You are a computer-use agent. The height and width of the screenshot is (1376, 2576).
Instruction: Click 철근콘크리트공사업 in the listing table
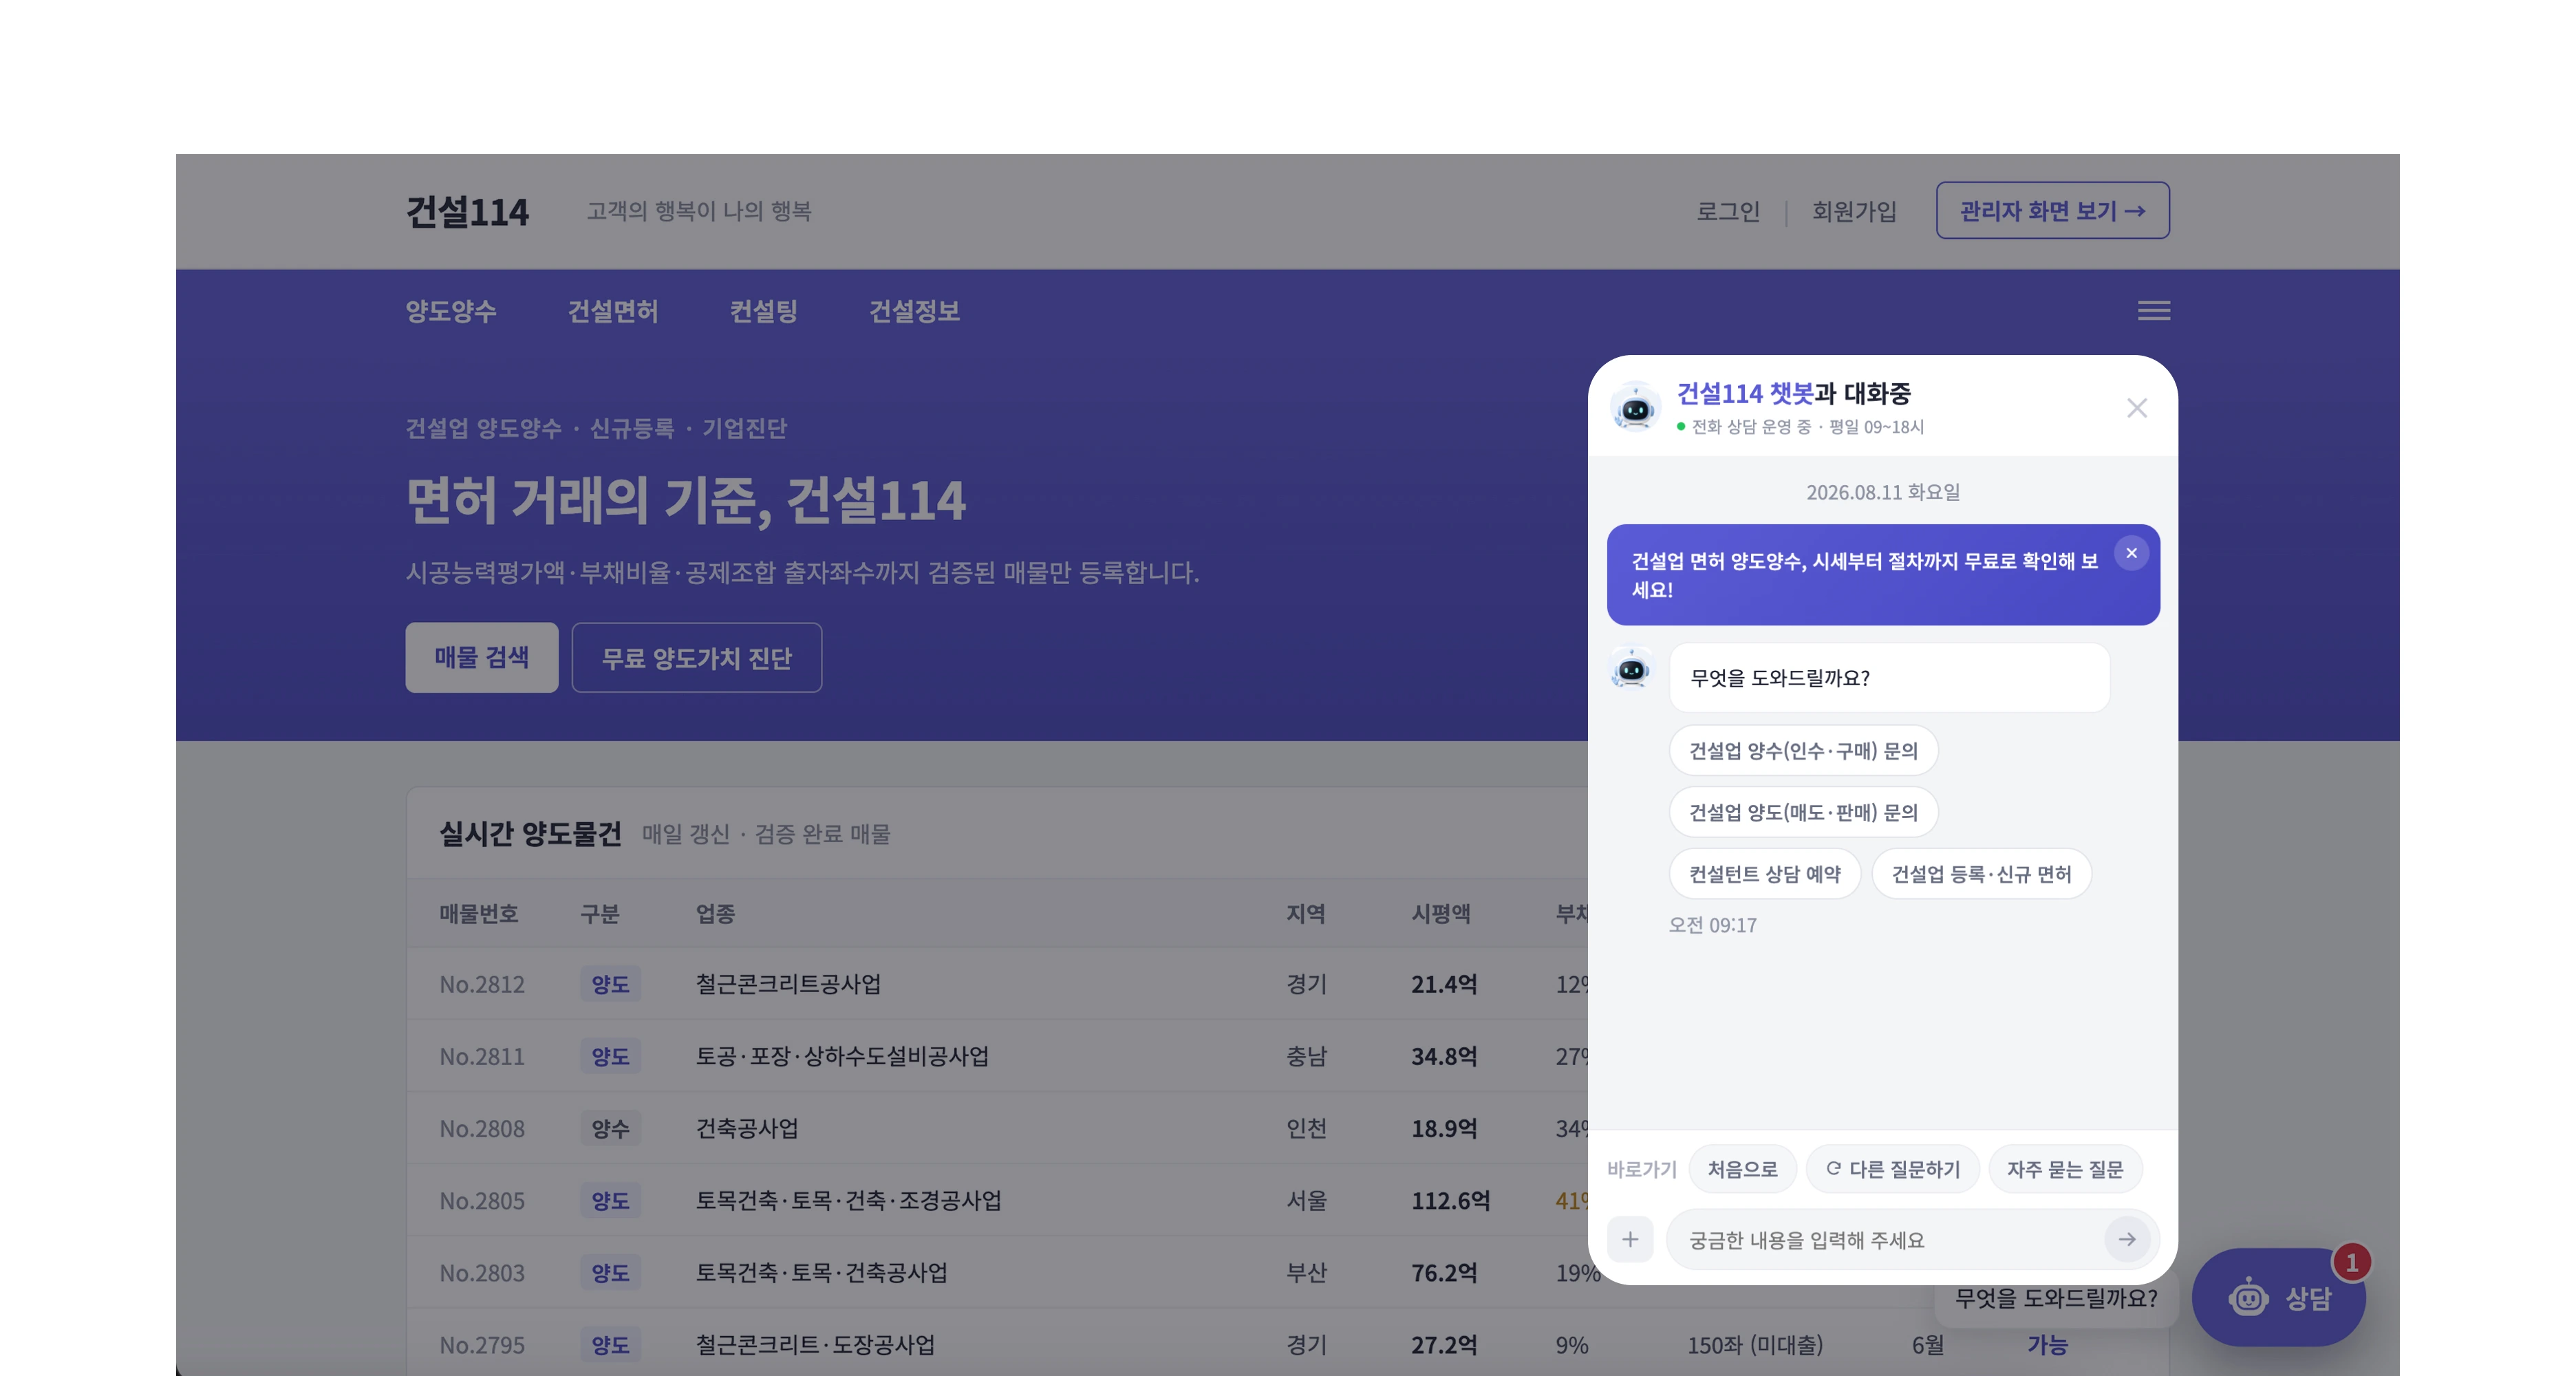[x=788, y=984]
